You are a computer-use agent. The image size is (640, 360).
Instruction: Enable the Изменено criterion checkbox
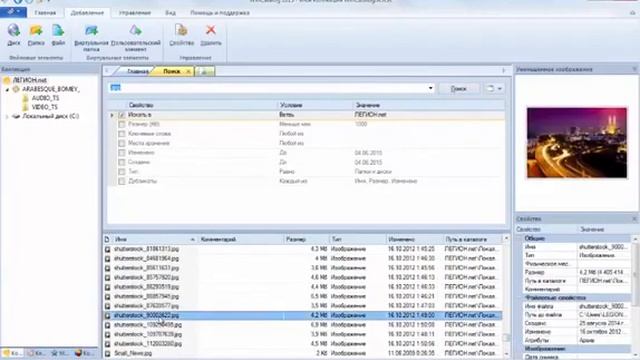(x=122, y=153)
